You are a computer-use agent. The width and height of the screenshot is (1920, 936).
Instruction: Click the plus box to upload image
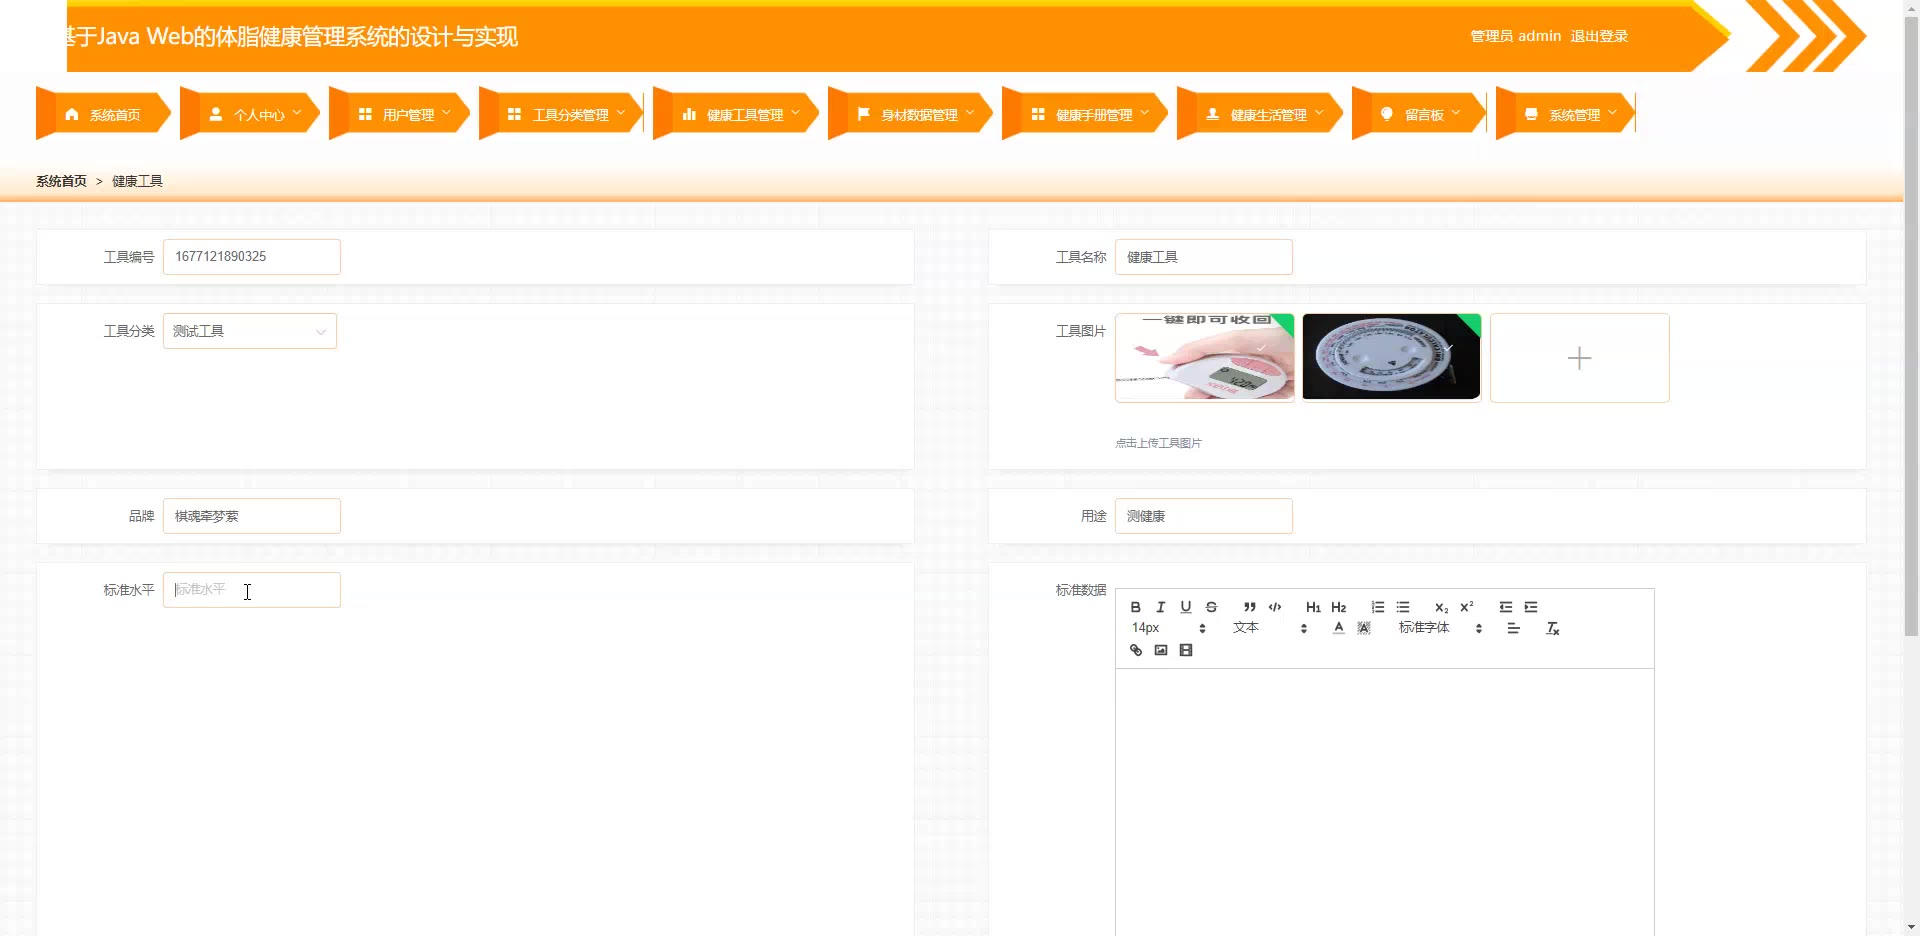click(1580, 358)
